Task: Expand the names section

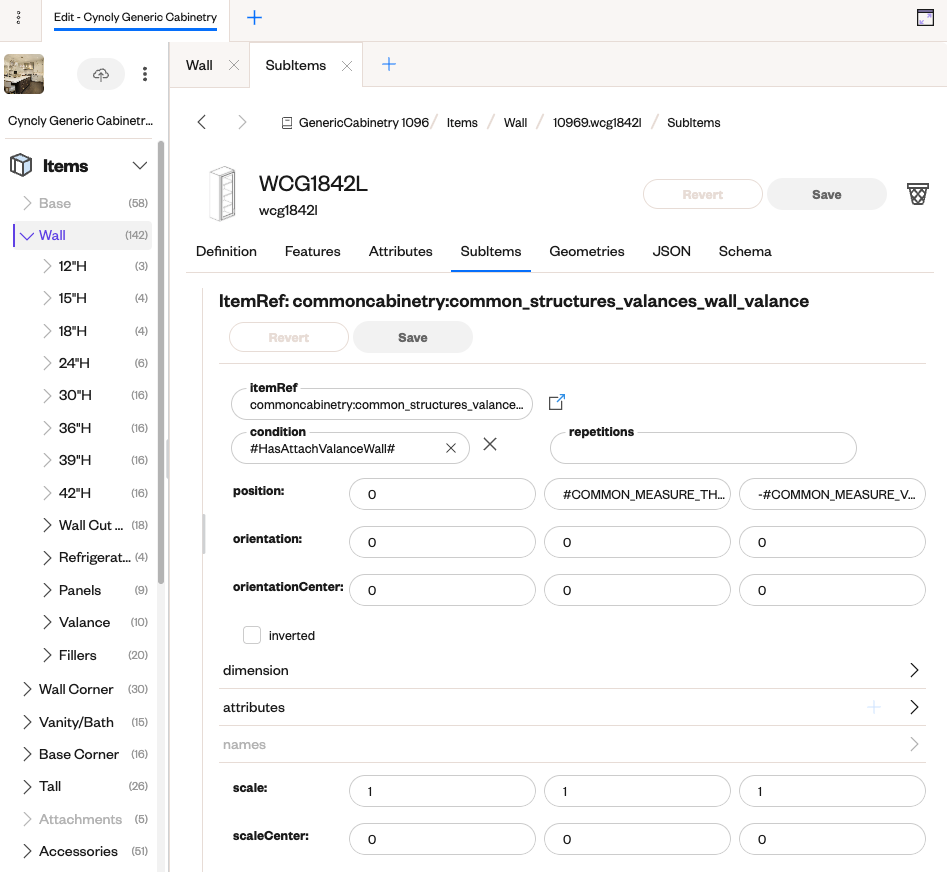Action: 914,744
